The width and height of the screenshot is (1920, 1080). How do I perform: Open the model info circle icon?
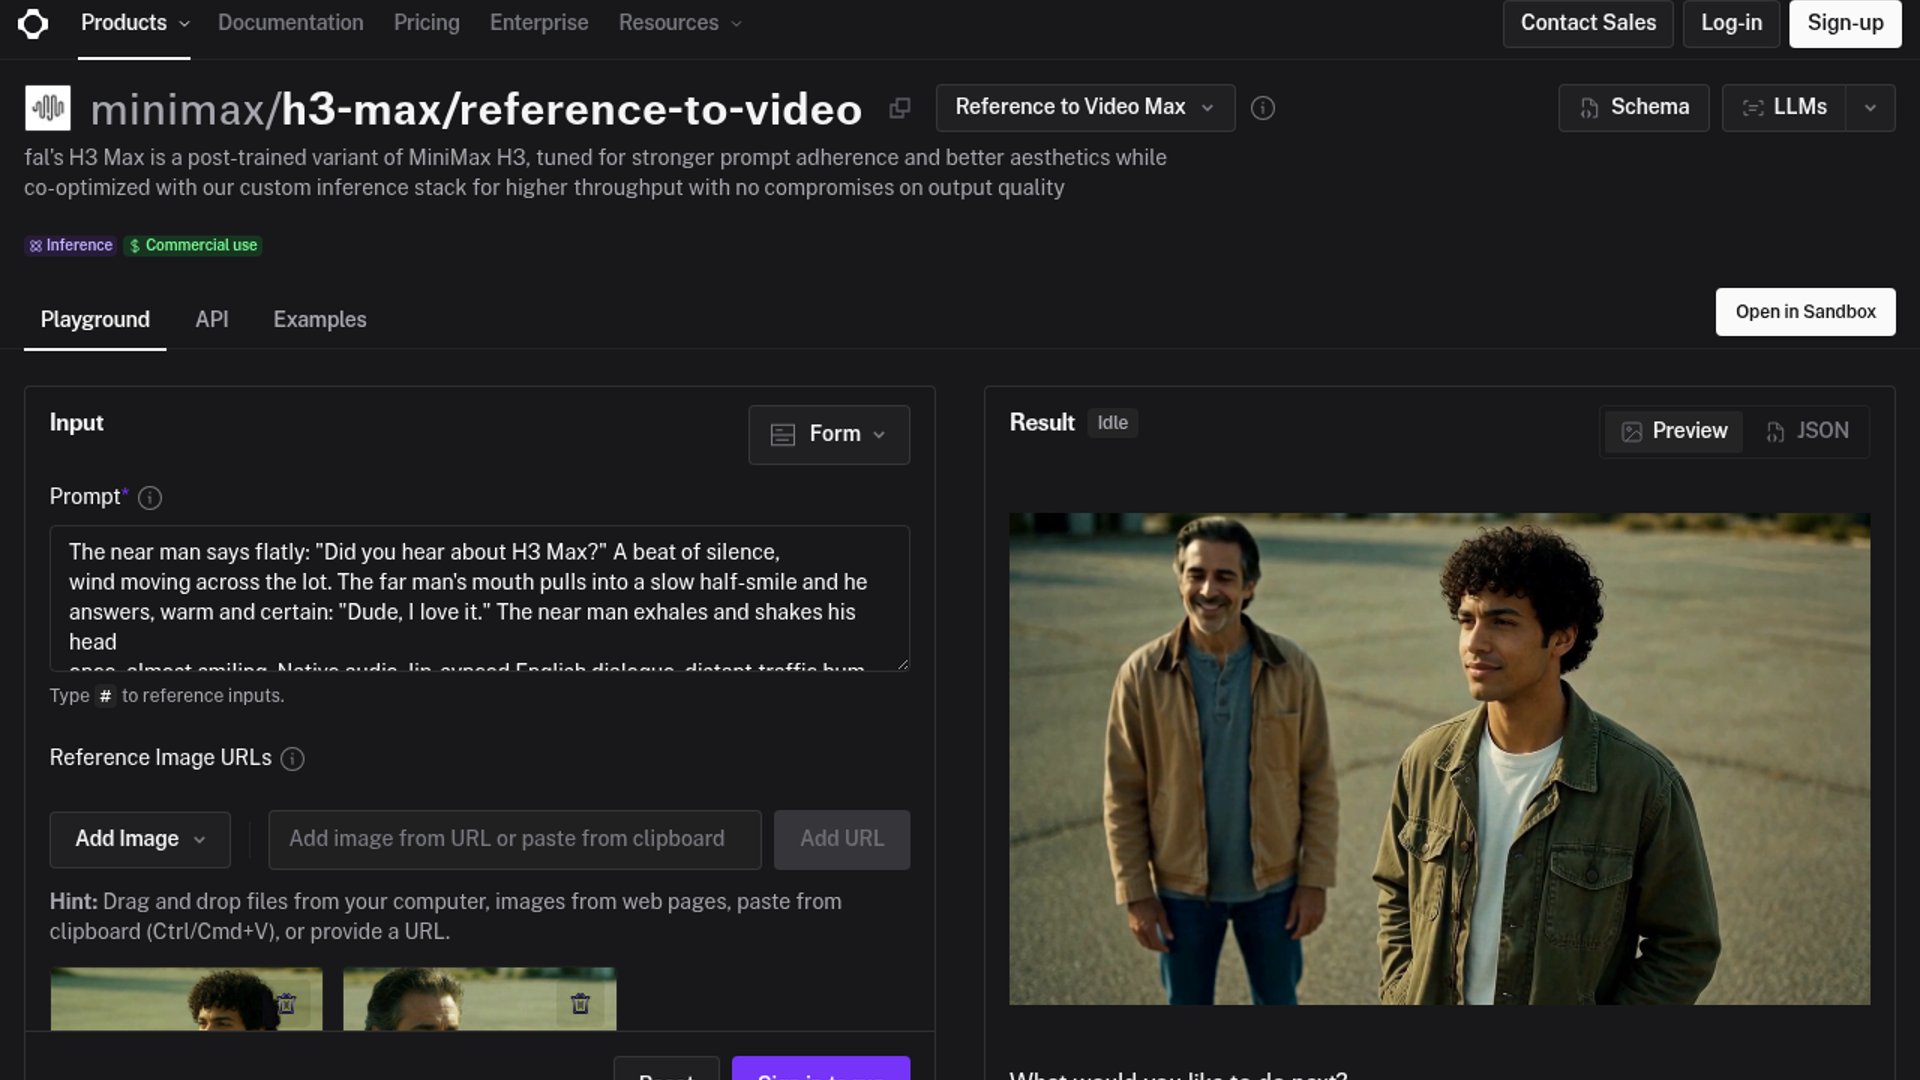coord(1263,108)
